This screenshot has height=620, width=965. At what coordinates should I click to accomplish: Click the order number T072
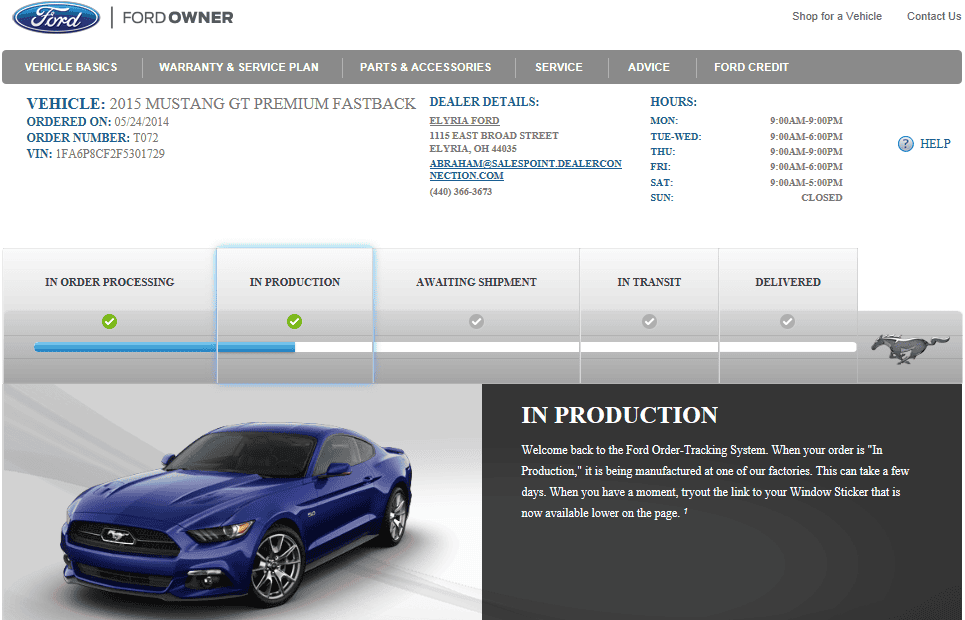click(146, 138)
